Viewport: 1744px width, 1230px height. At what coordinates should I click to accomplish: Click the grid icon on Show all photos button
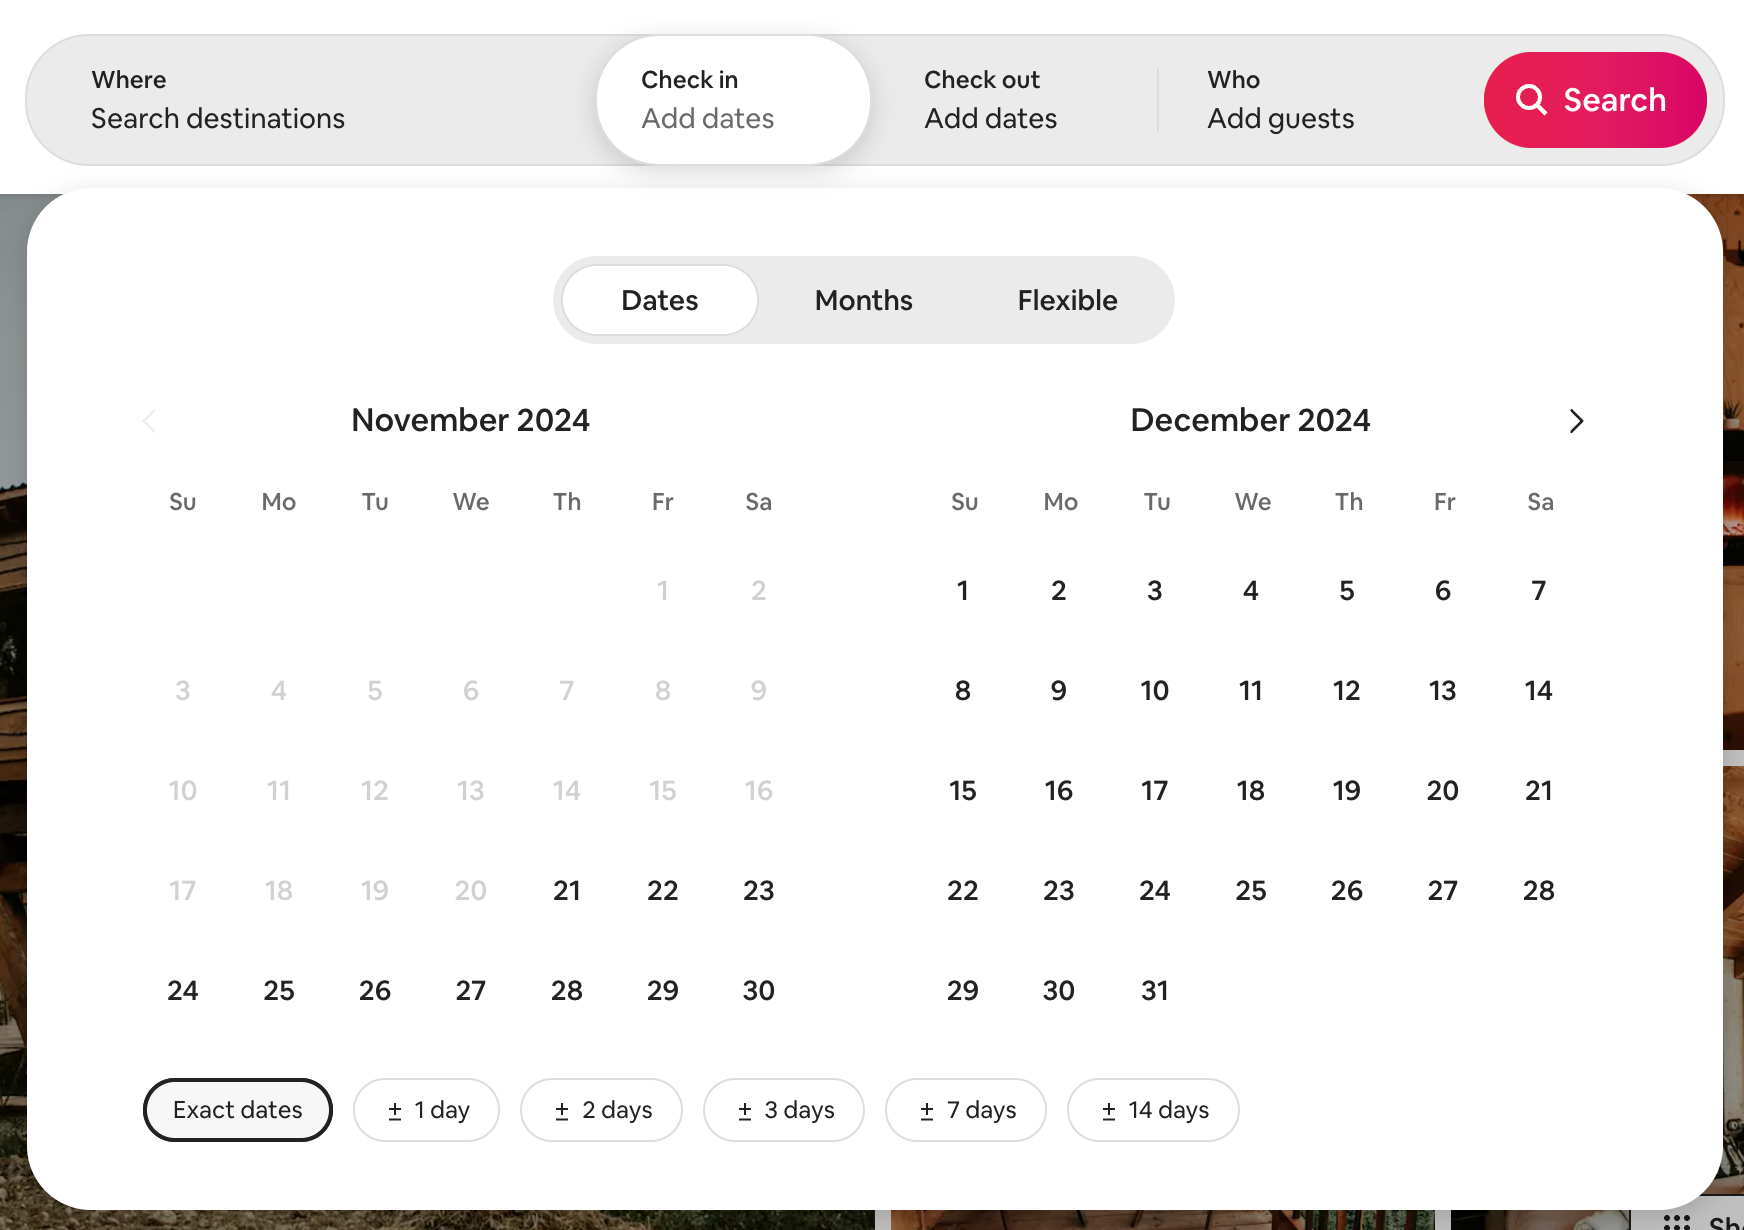[1675, 1220]
